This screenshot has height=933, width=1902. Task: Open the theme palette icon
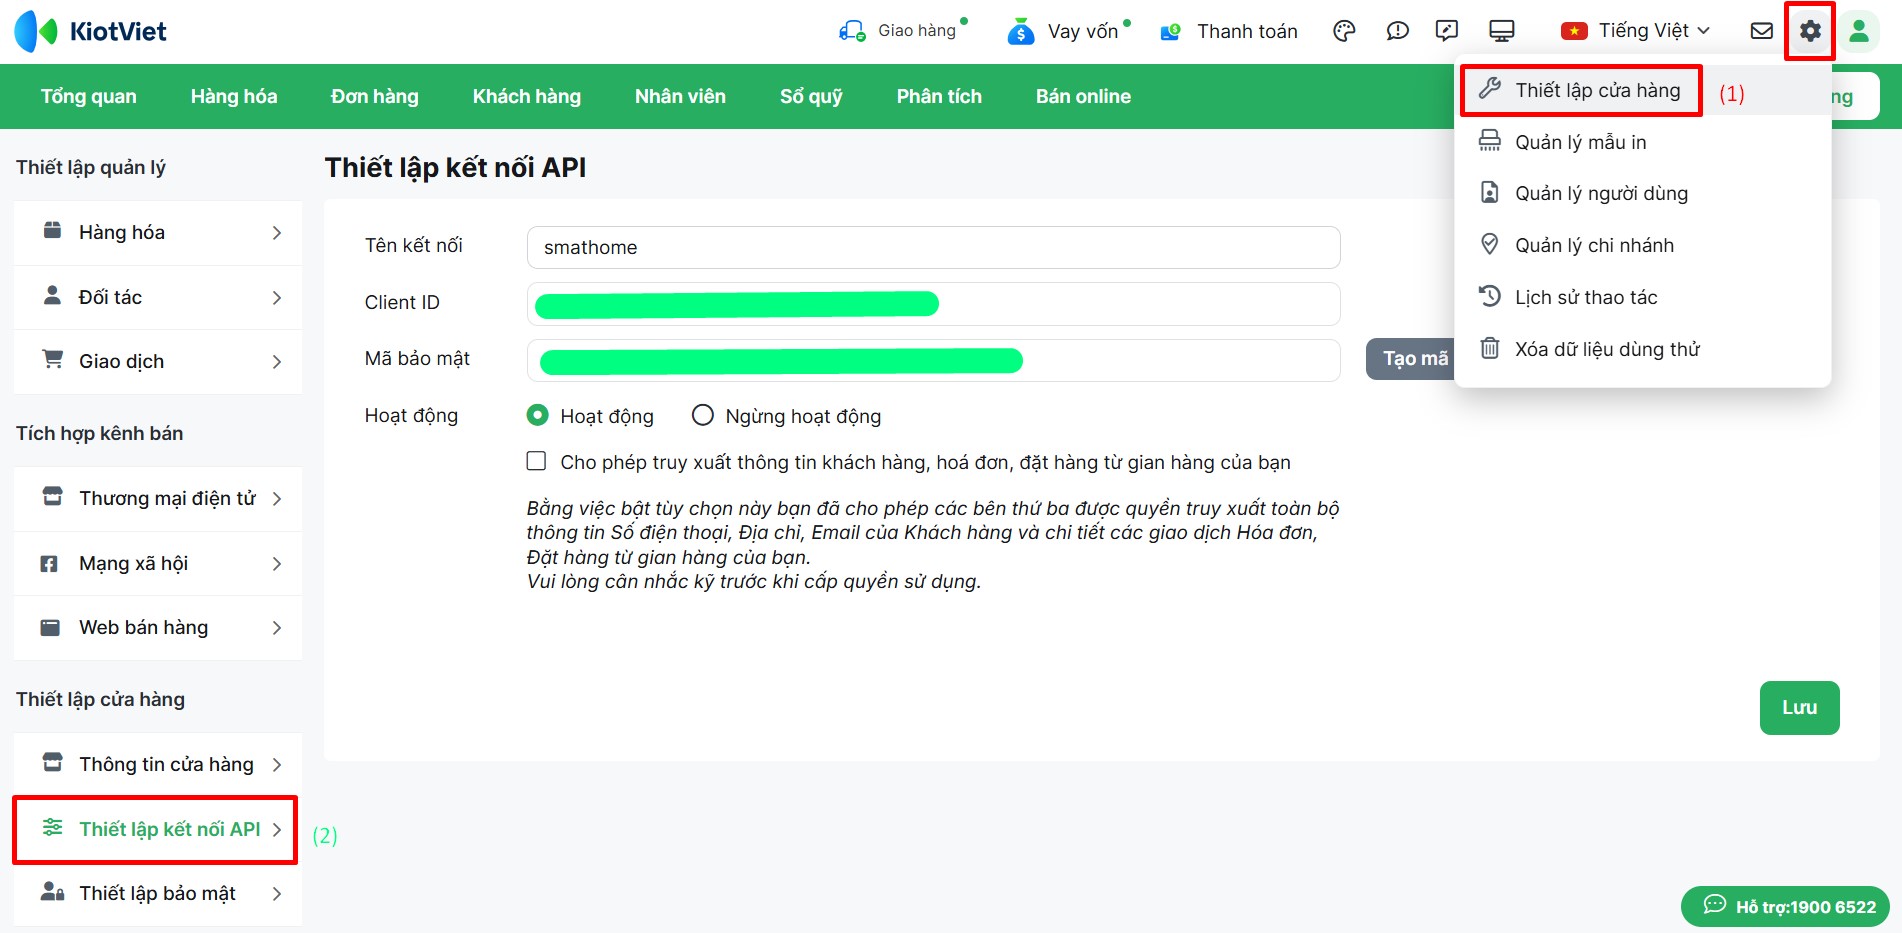tap(1344, 31)
